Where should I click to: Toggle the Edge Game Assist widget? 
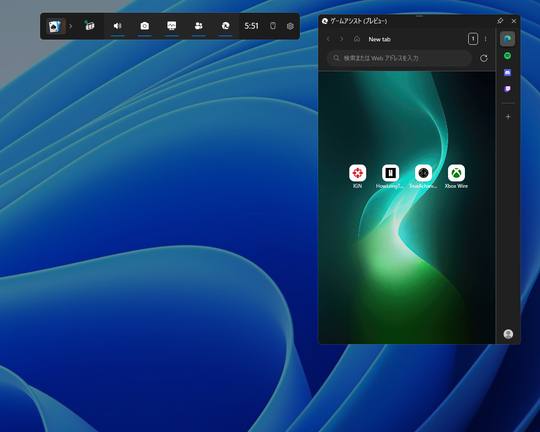(x=226, y=26)
